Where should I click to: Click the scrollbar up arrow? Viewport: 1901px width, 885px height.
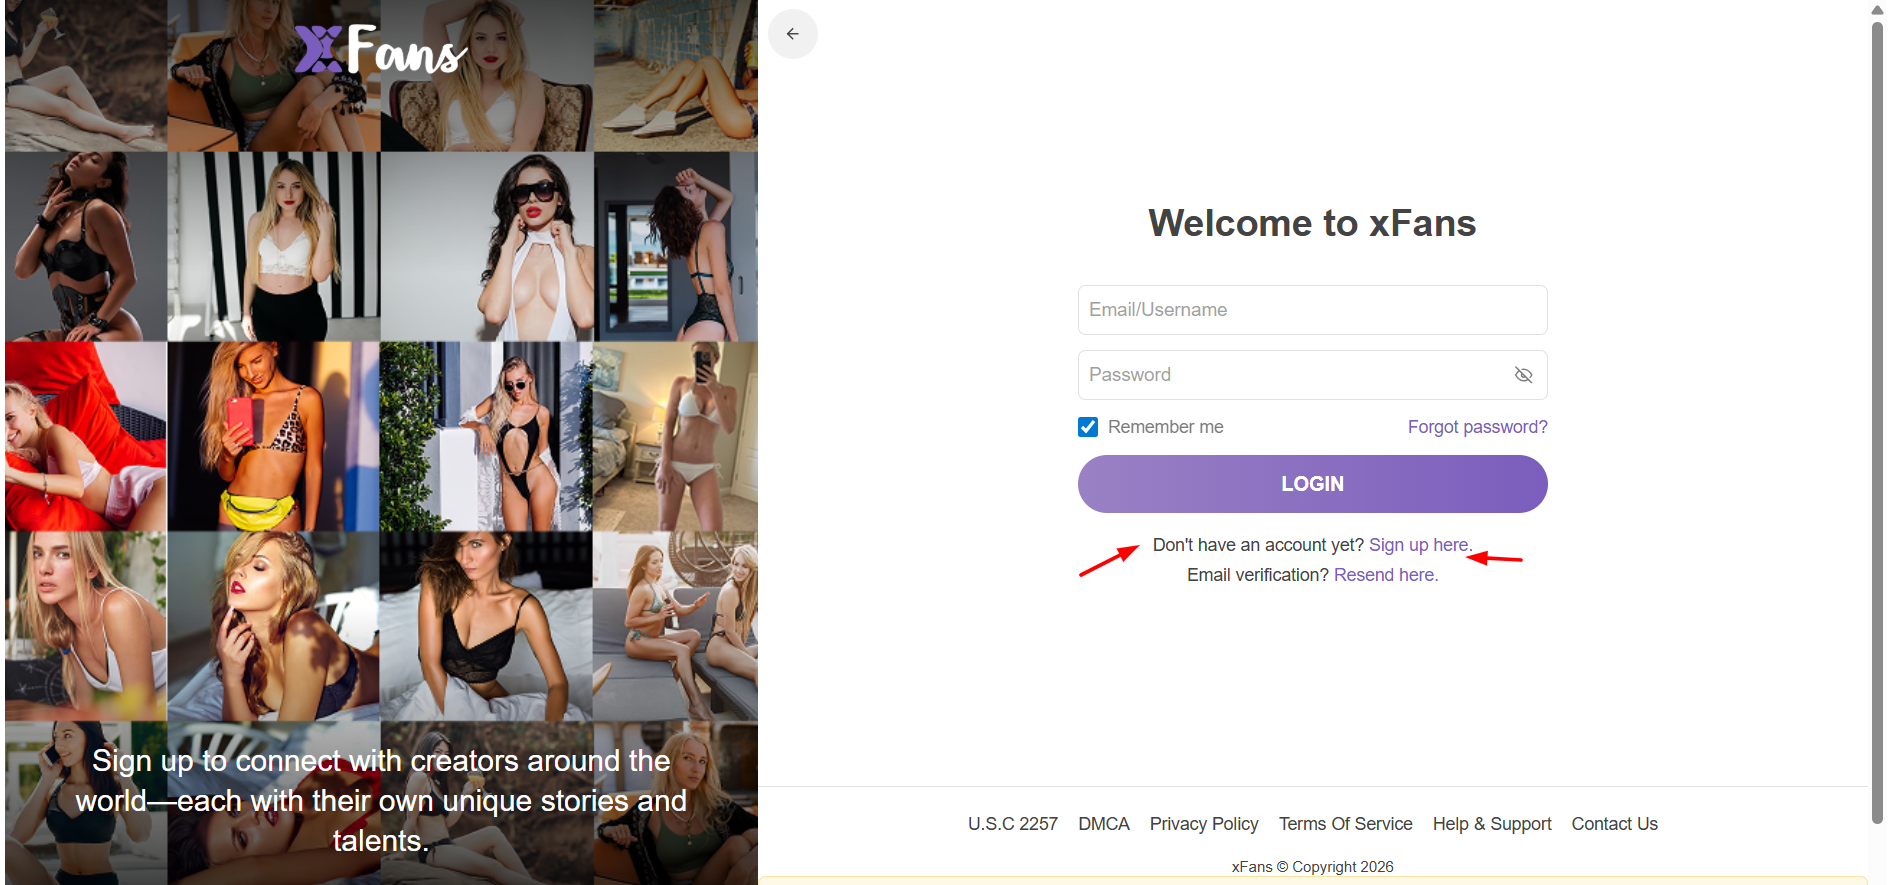click(x=1877, y=9)
